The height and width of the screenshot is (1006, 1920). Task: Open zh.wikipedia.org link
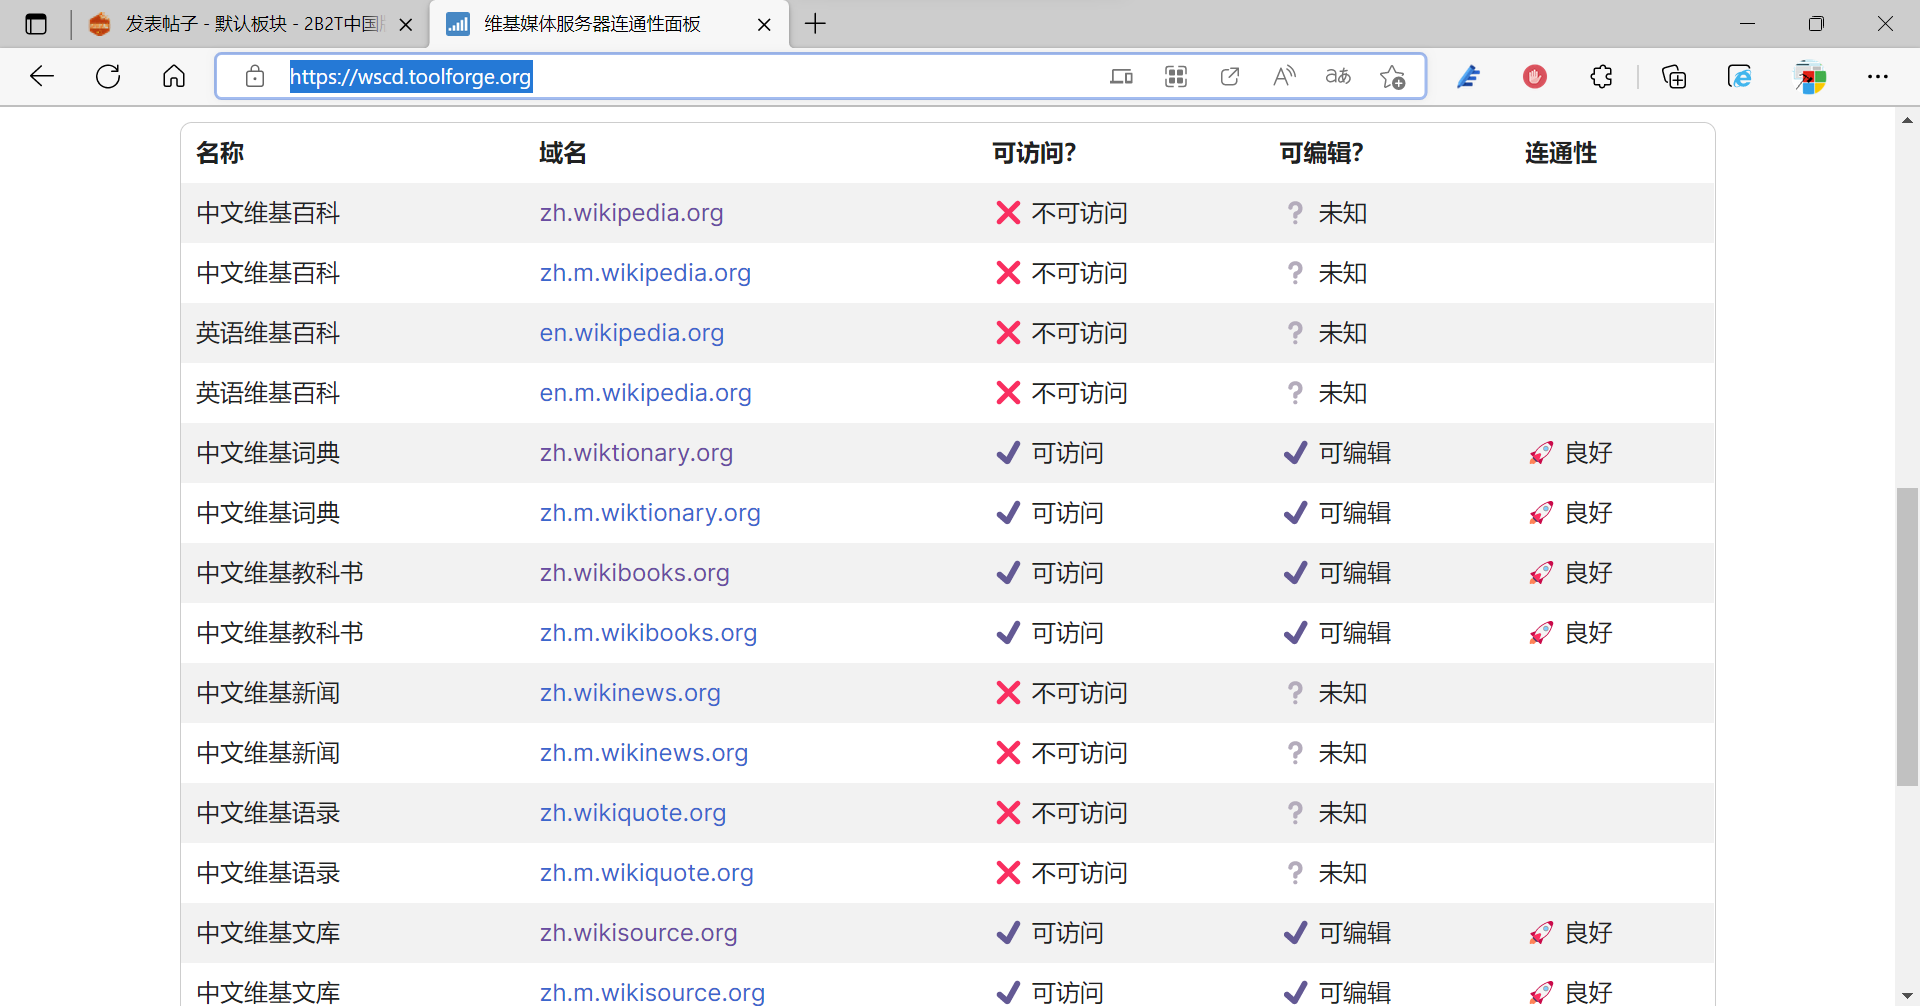click(x=631, y=213)
